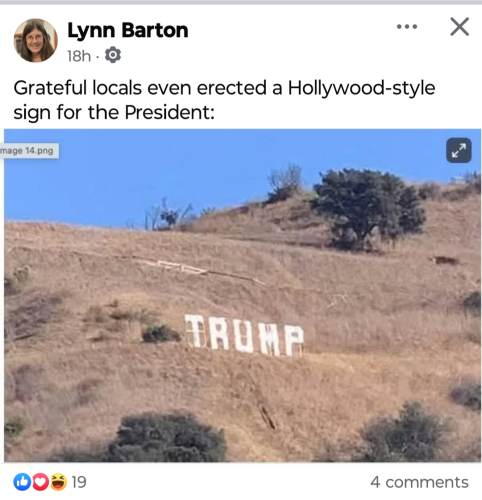Expand the photo with the fullscreen arrows icon
The width and height of the screenshot is (482, 500).
[459, 150]
